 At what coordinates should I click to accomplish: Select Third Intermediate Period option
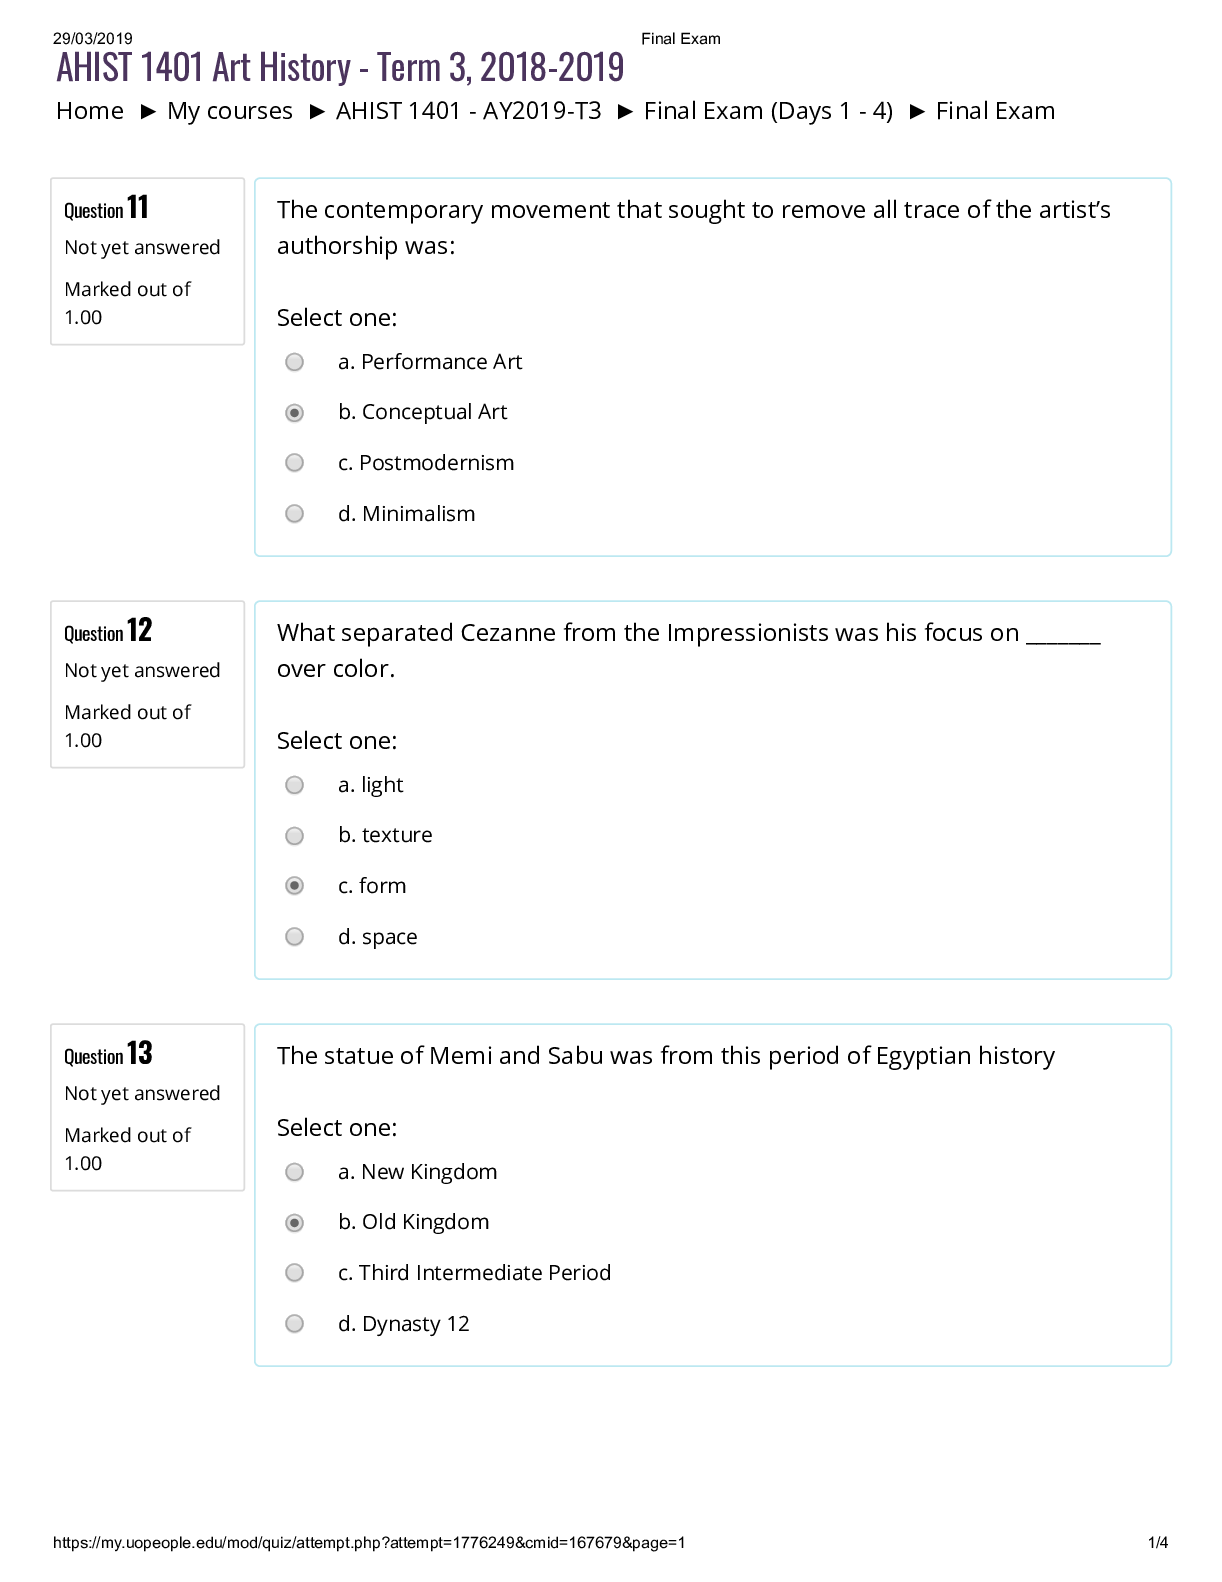point(294,1273)
